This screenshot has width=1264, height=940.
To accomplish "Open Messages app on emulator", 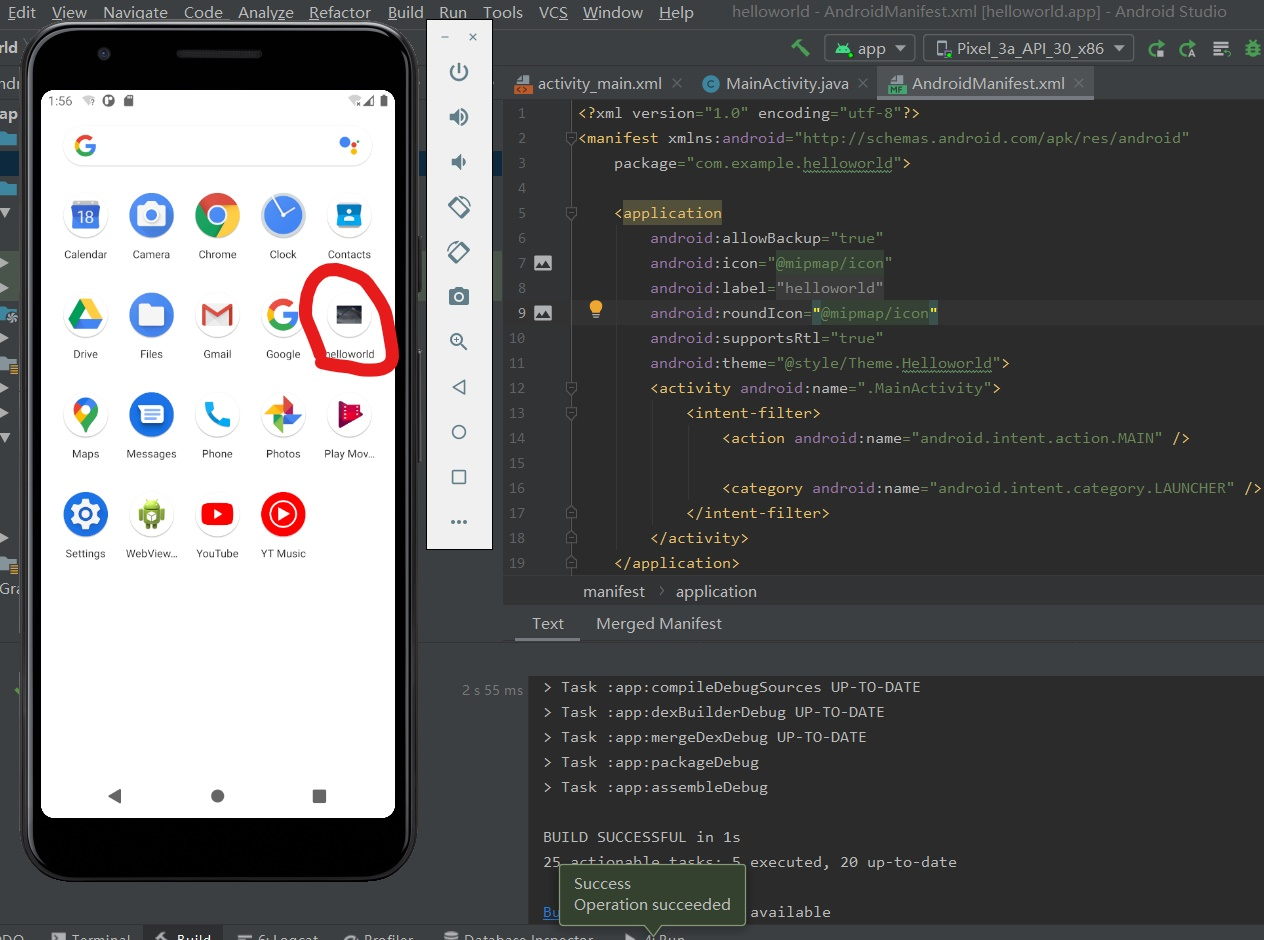I will click(151, 415).
